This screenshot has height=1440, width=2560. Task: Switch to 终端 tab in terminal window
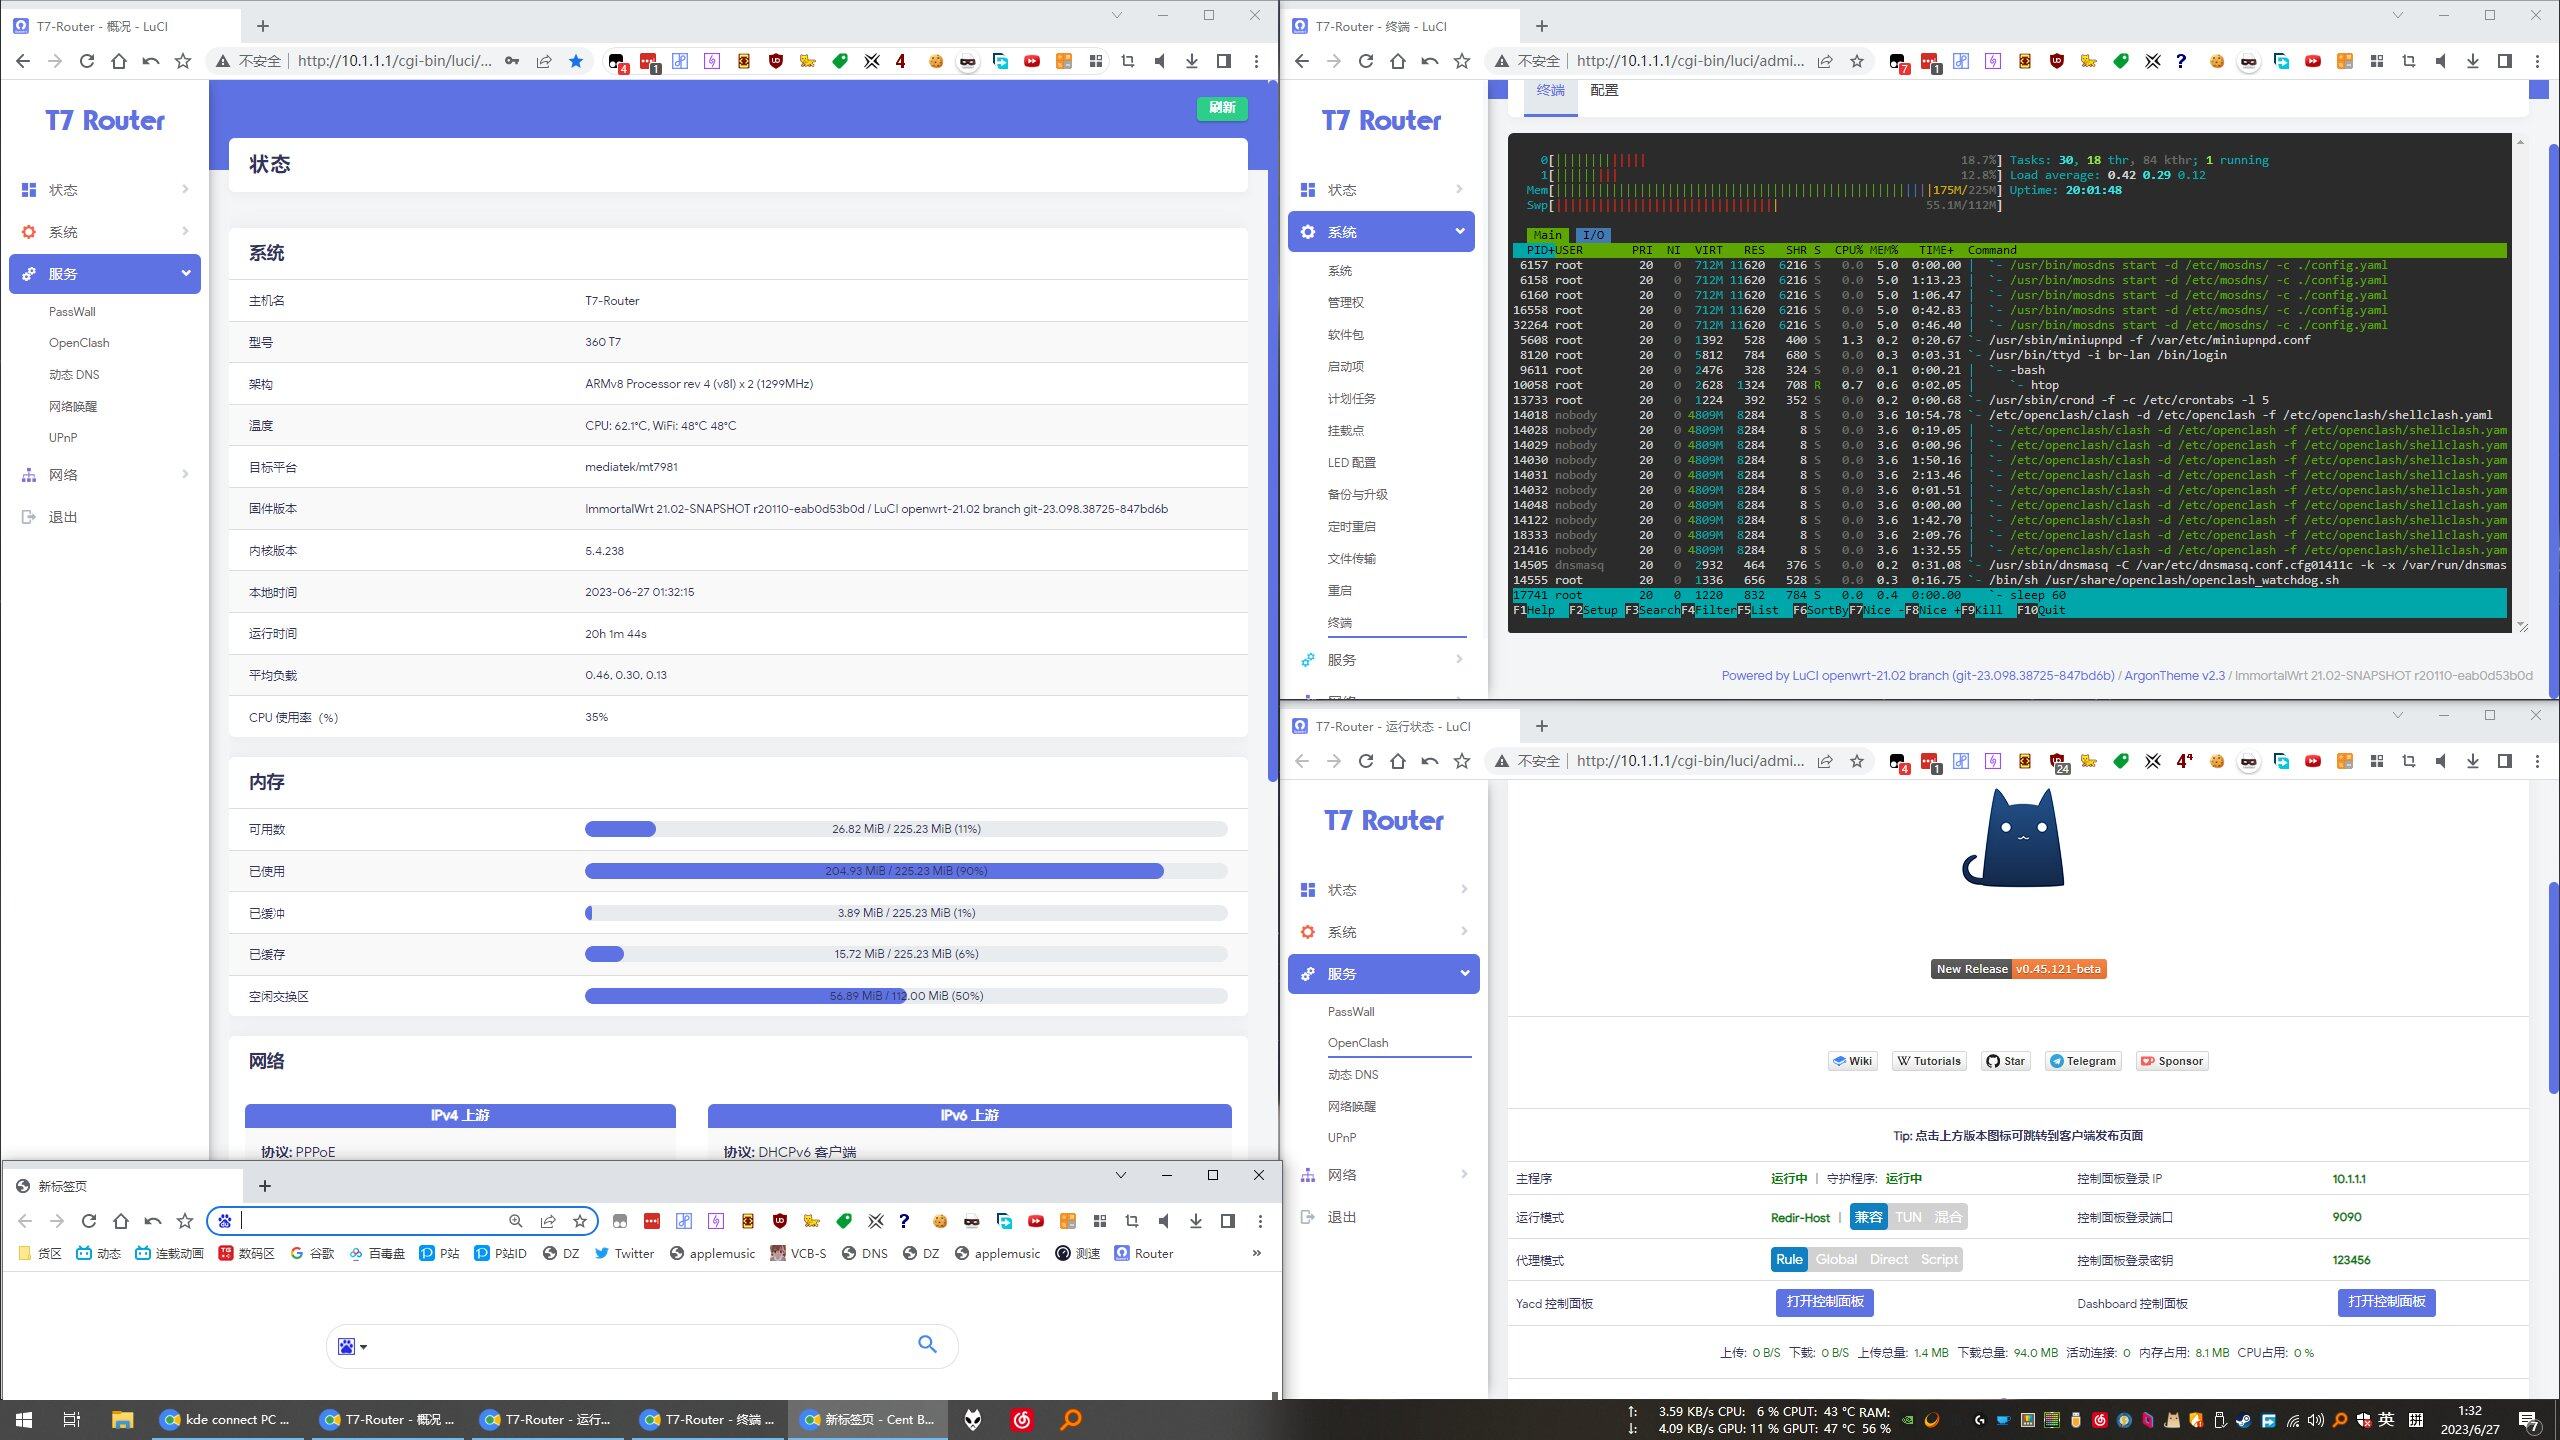1551,90
